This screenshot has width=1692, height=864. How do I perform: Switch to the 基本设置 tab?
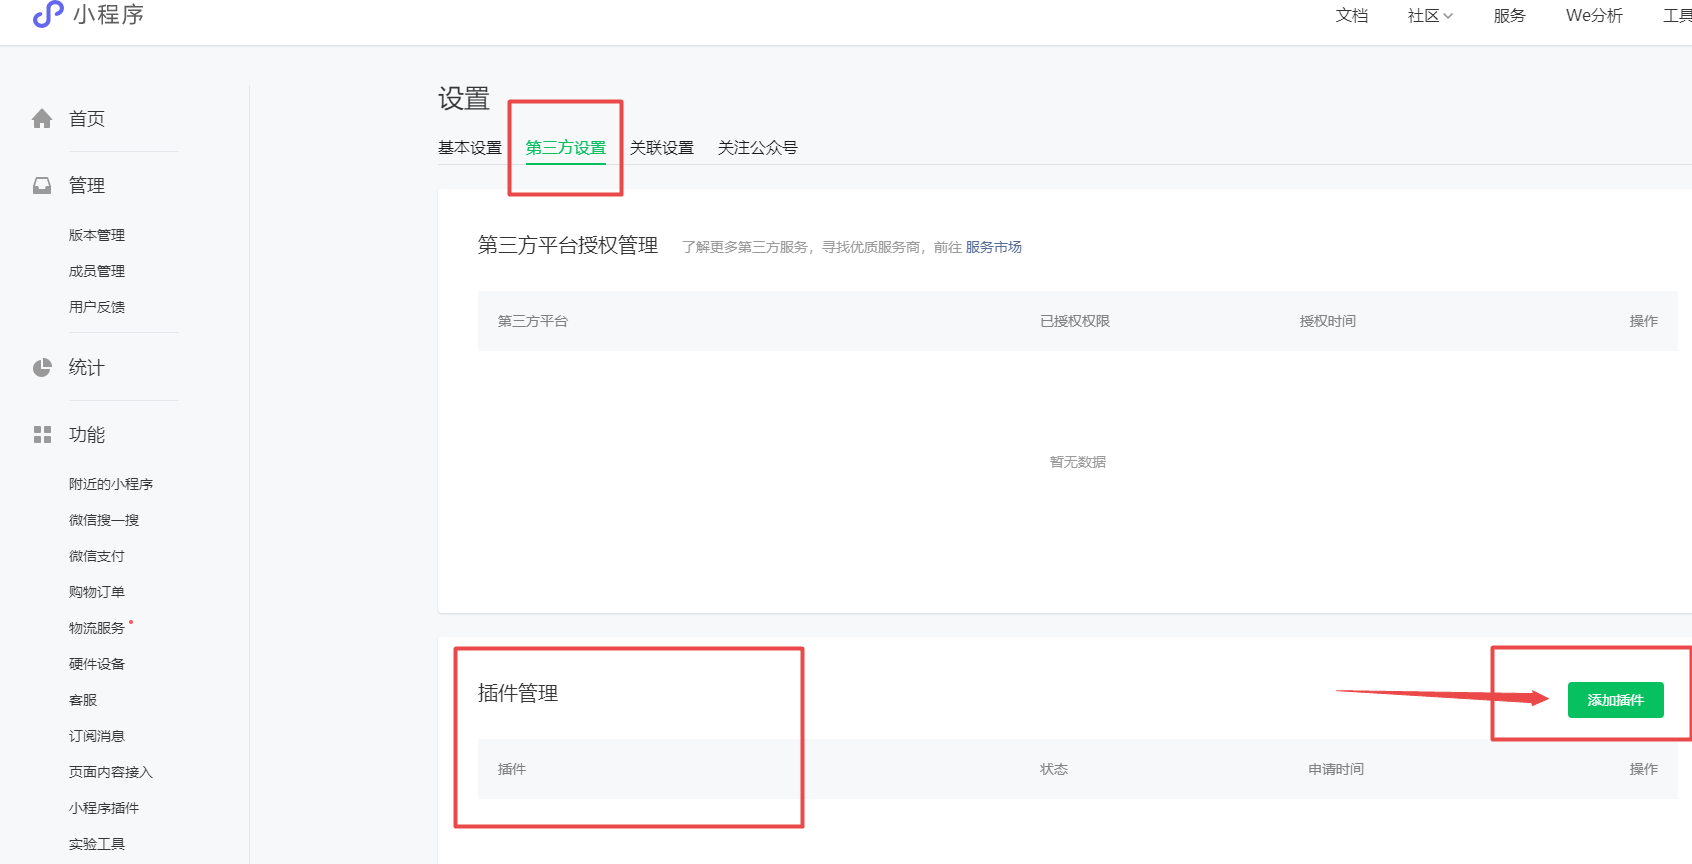pyautogui.click(x=470, y=148)
